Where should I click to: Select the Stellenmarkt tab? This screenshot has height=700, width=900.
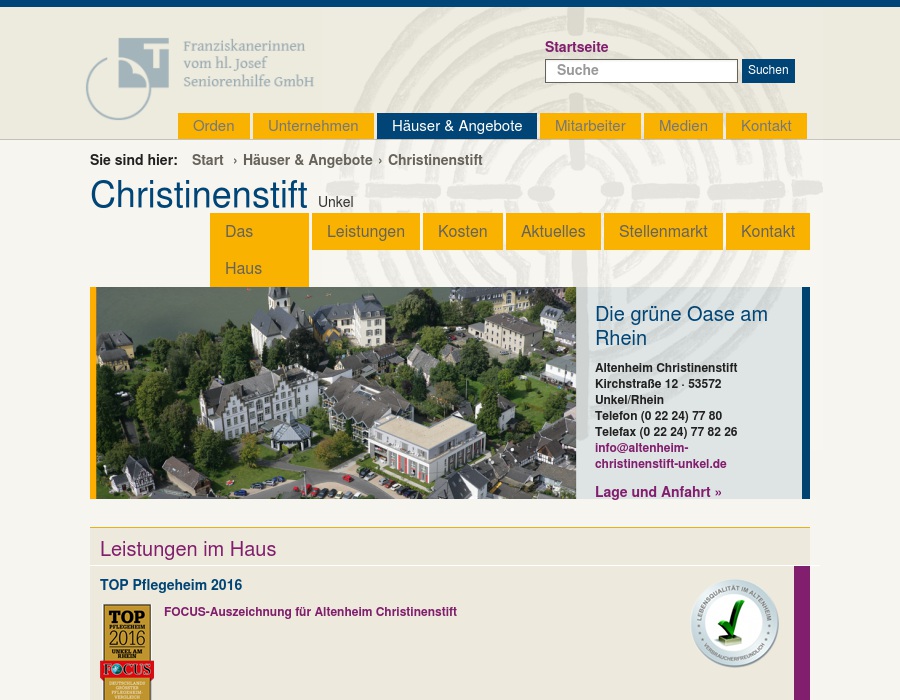663,231
